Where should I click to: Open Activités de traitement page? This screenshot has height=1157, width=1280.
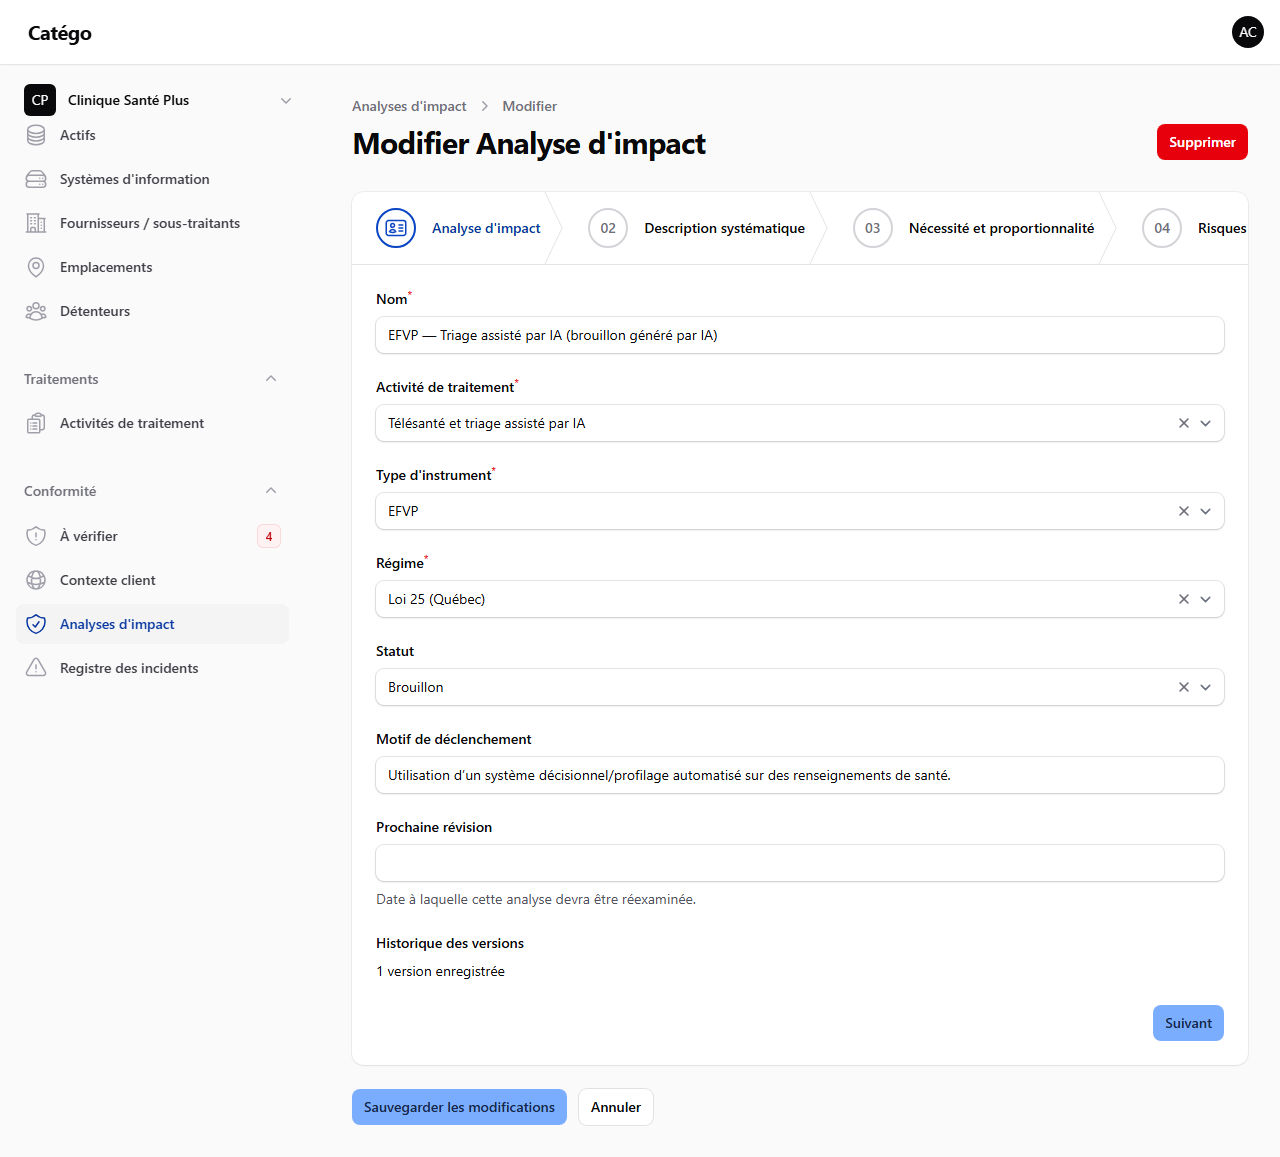click(x=152, y=423)
